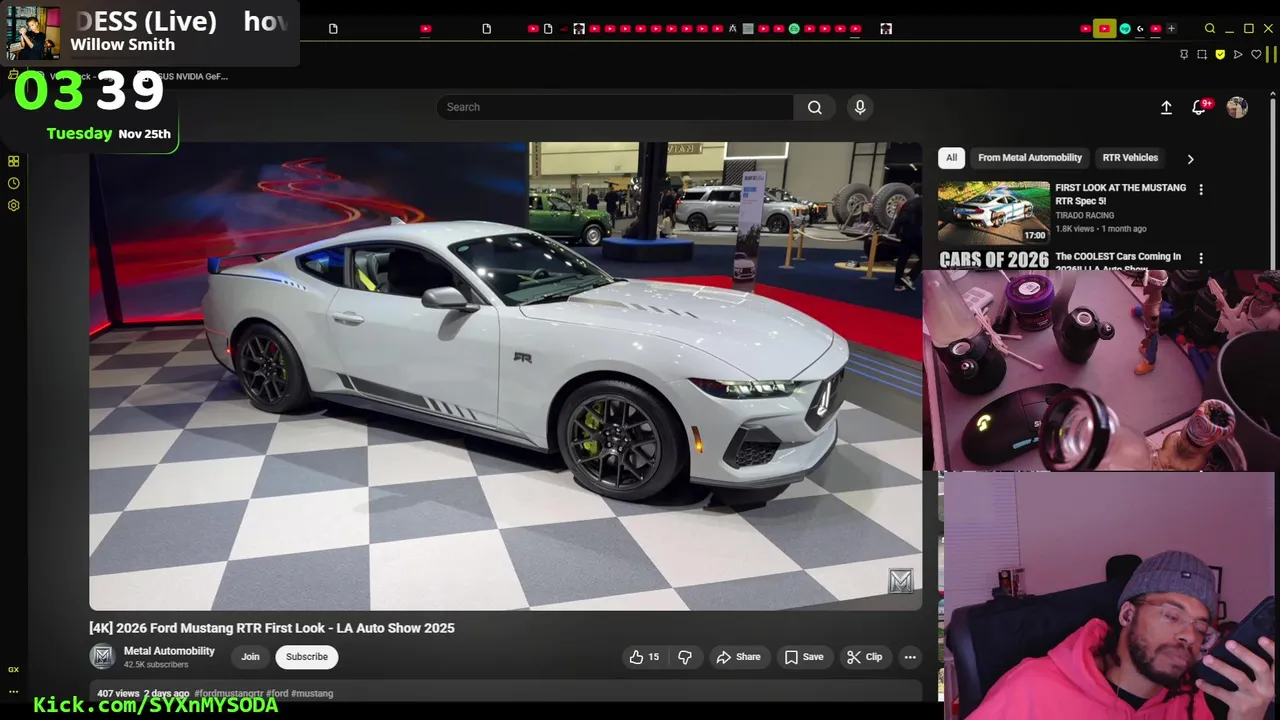The width and height of the screenshot is (1280, 720).
Task: Save the video to a playlist
Action: click(x=804, y=657)
